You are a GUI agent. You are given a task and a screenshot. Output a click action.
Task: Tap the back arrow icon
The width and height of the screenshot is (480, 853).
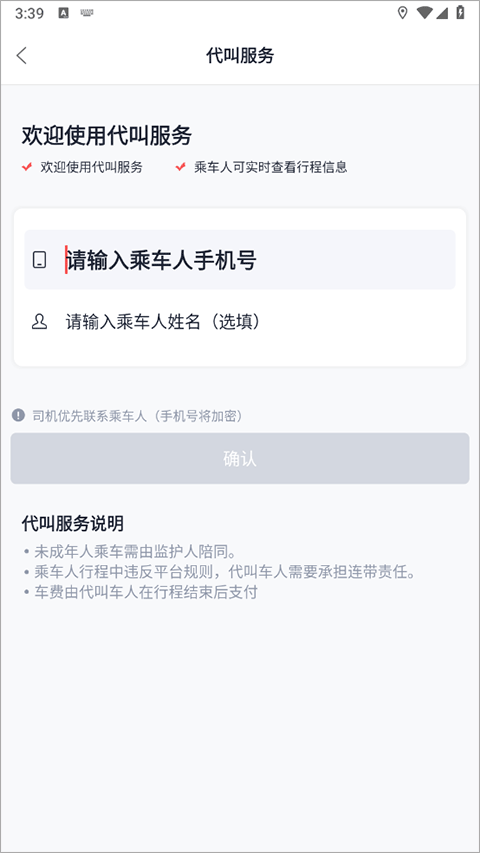(x=21, y=55)
